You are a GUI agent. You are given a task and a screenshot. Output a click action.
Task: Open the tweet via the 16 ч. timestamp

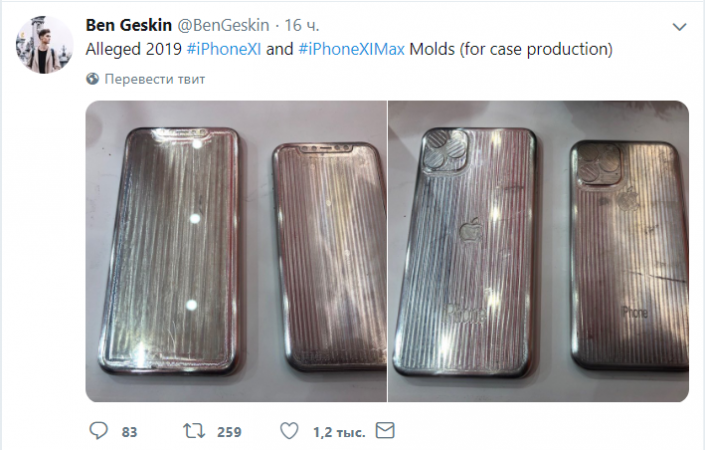pyautogui.click(x=301, y=24)
